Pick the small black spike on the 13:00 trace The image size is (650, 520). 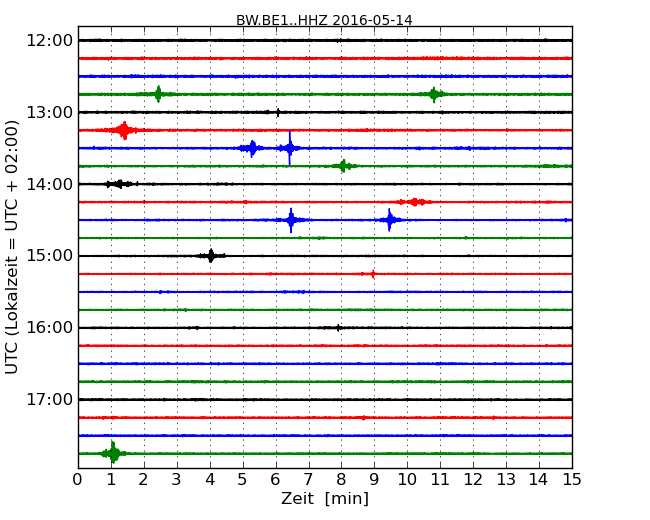click(x=278, y=112)
